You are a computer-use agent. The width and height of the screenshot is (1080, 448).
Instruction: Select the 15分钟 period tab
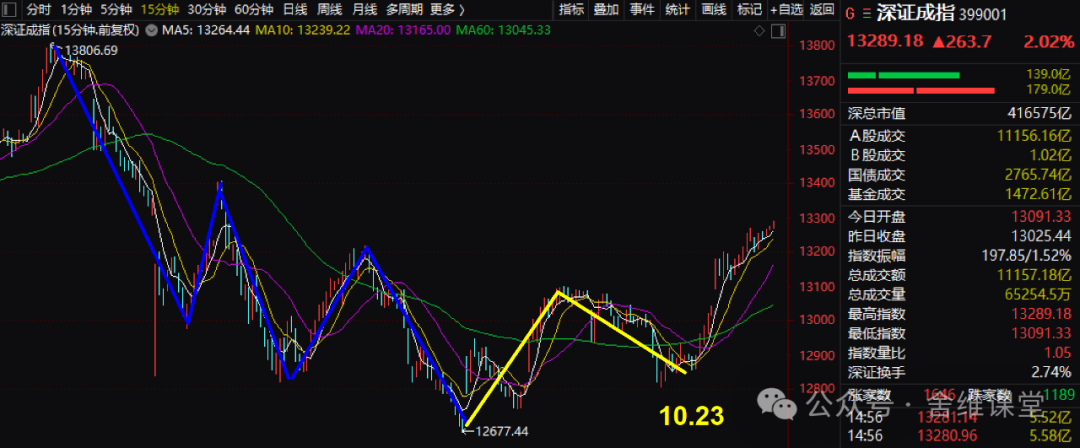[x=158, y=10]
